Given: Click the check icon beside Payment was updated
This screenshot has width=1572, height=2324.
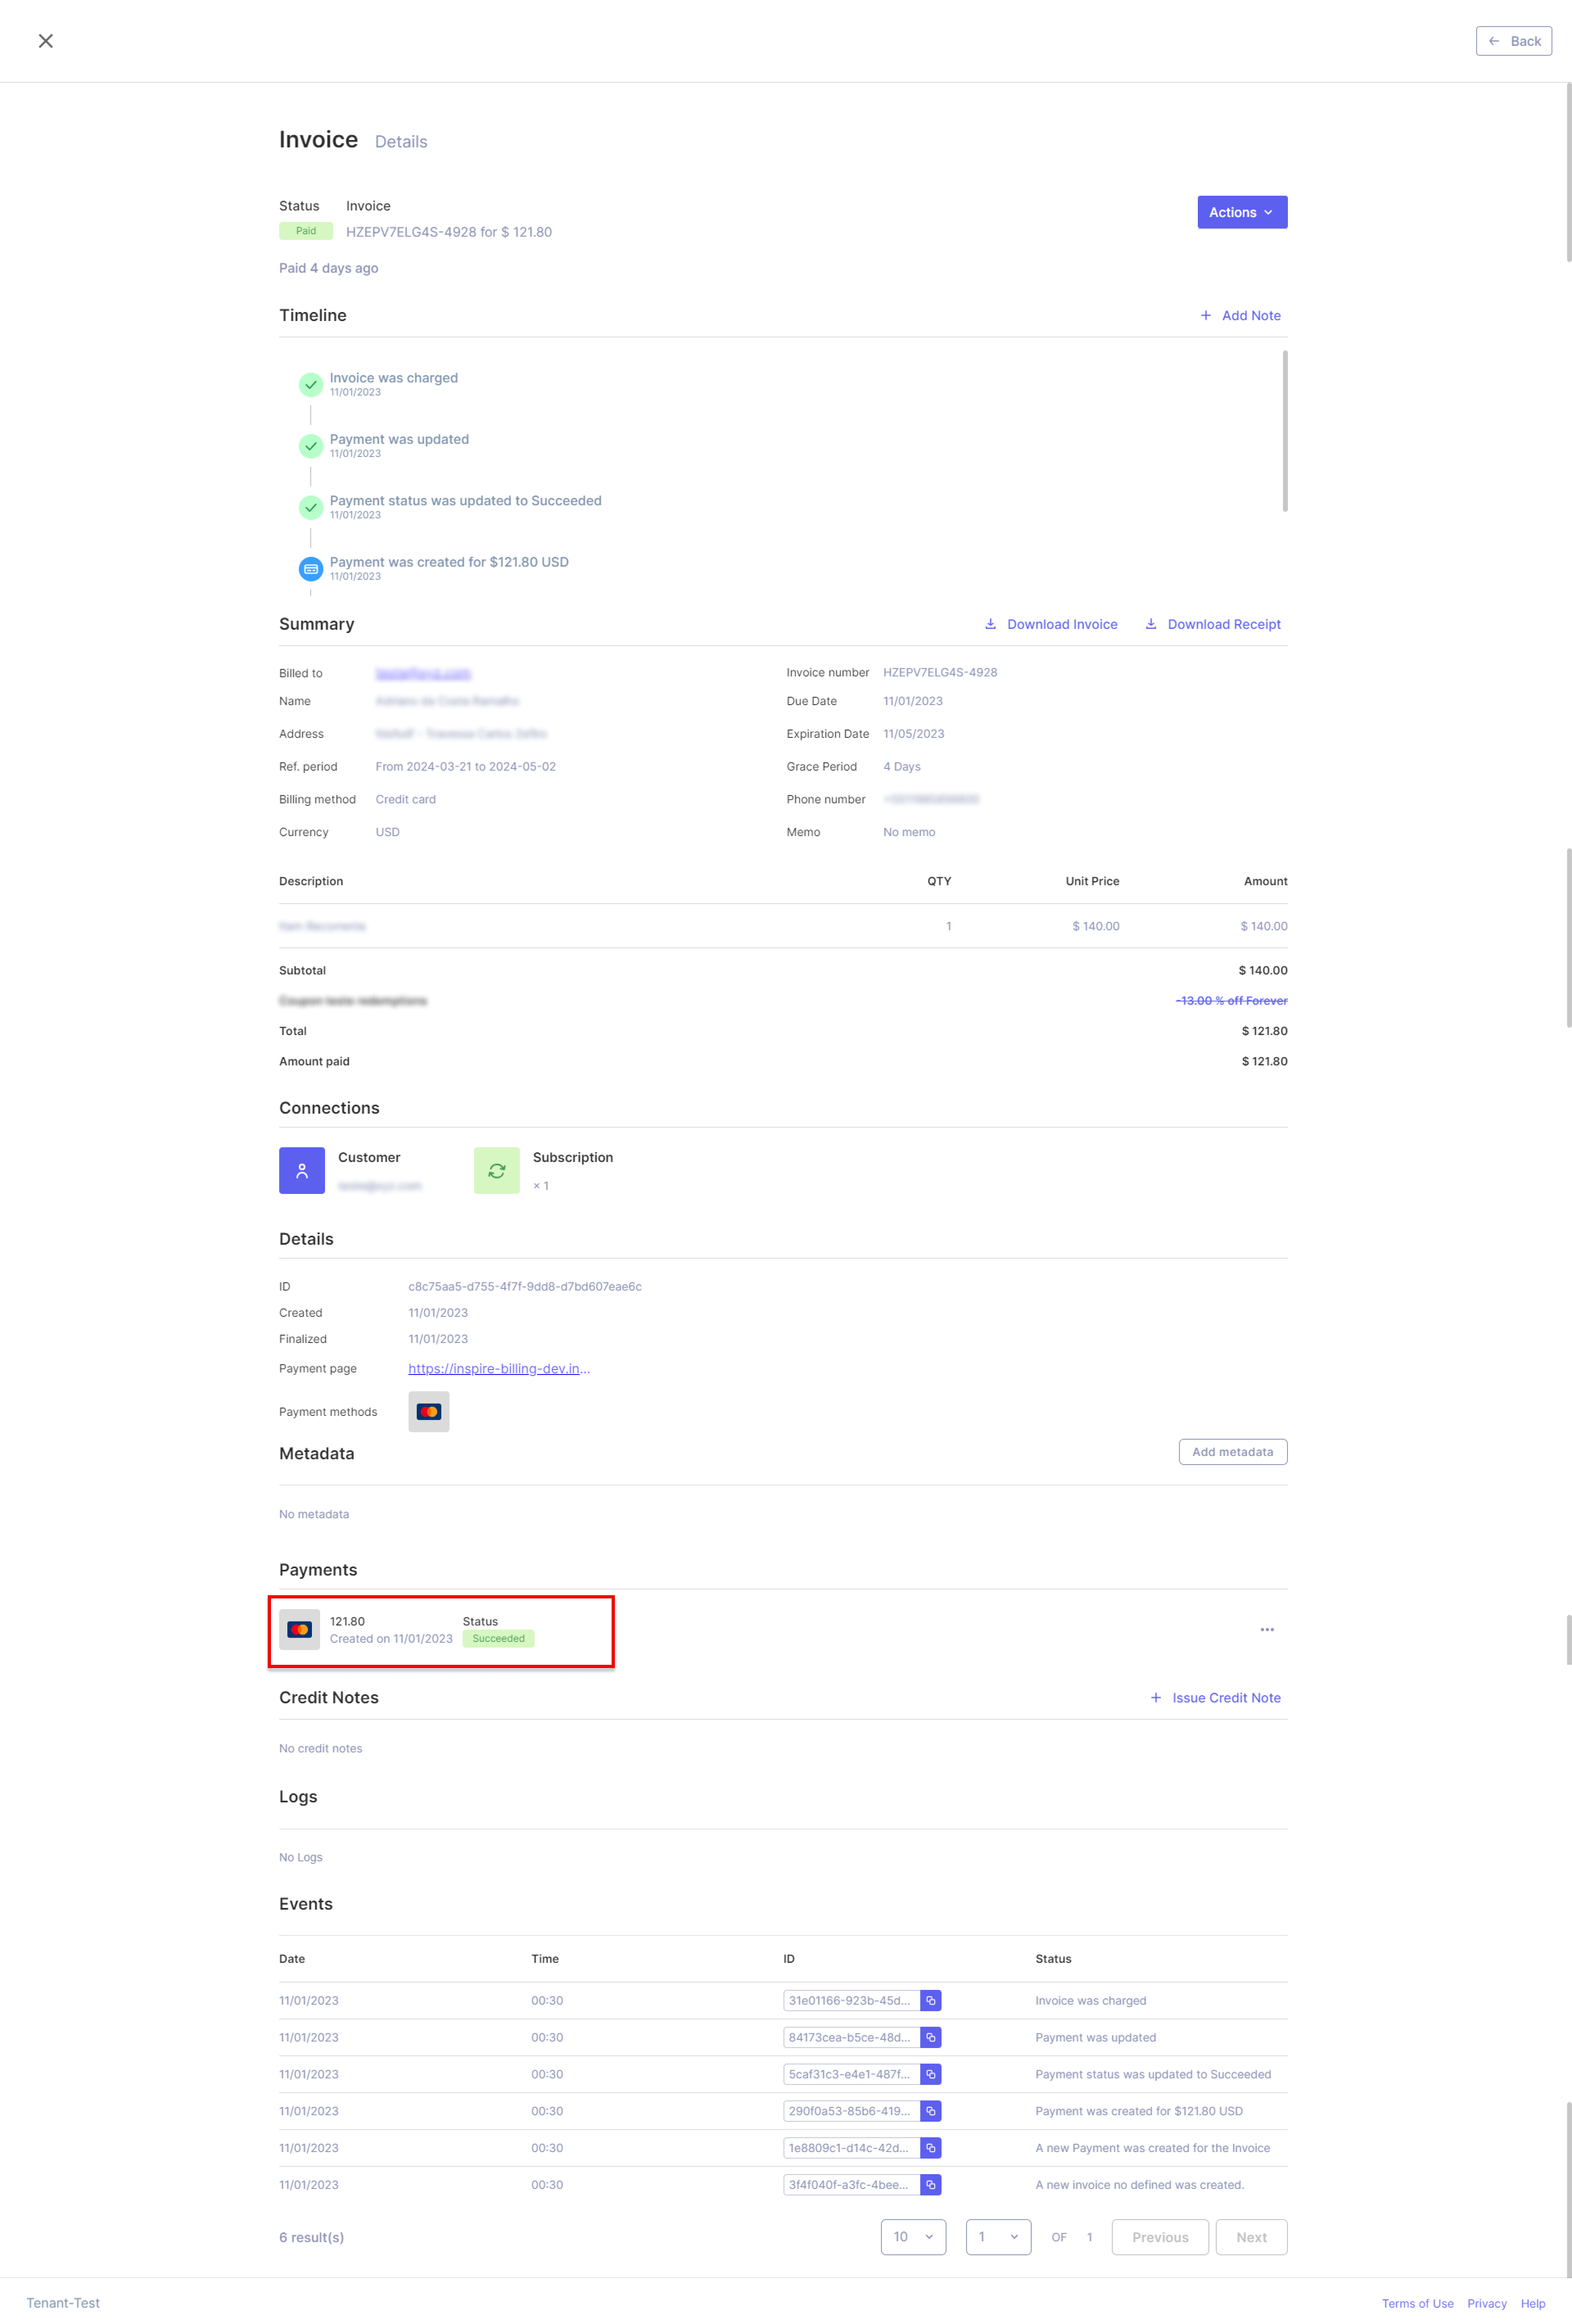Looking at the screenshot, I should pyautogui.click(x=311, y=446).
